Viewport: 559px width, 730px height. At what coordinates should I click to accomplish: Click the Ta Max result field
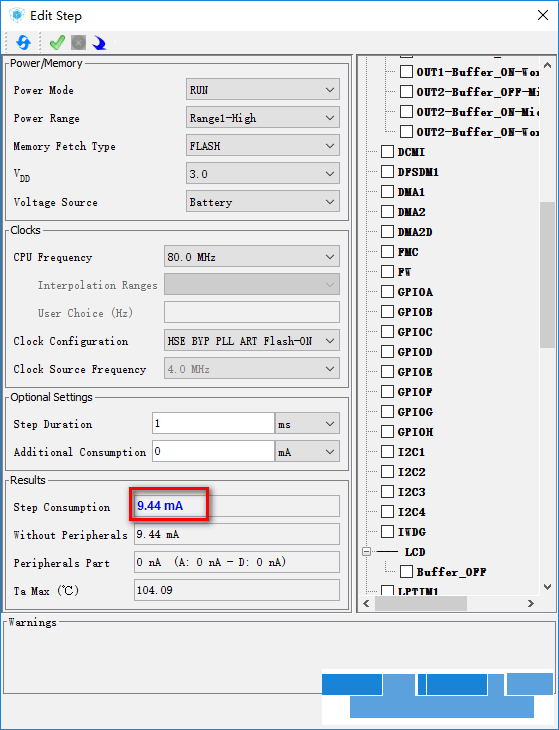(x=237, y=590)
